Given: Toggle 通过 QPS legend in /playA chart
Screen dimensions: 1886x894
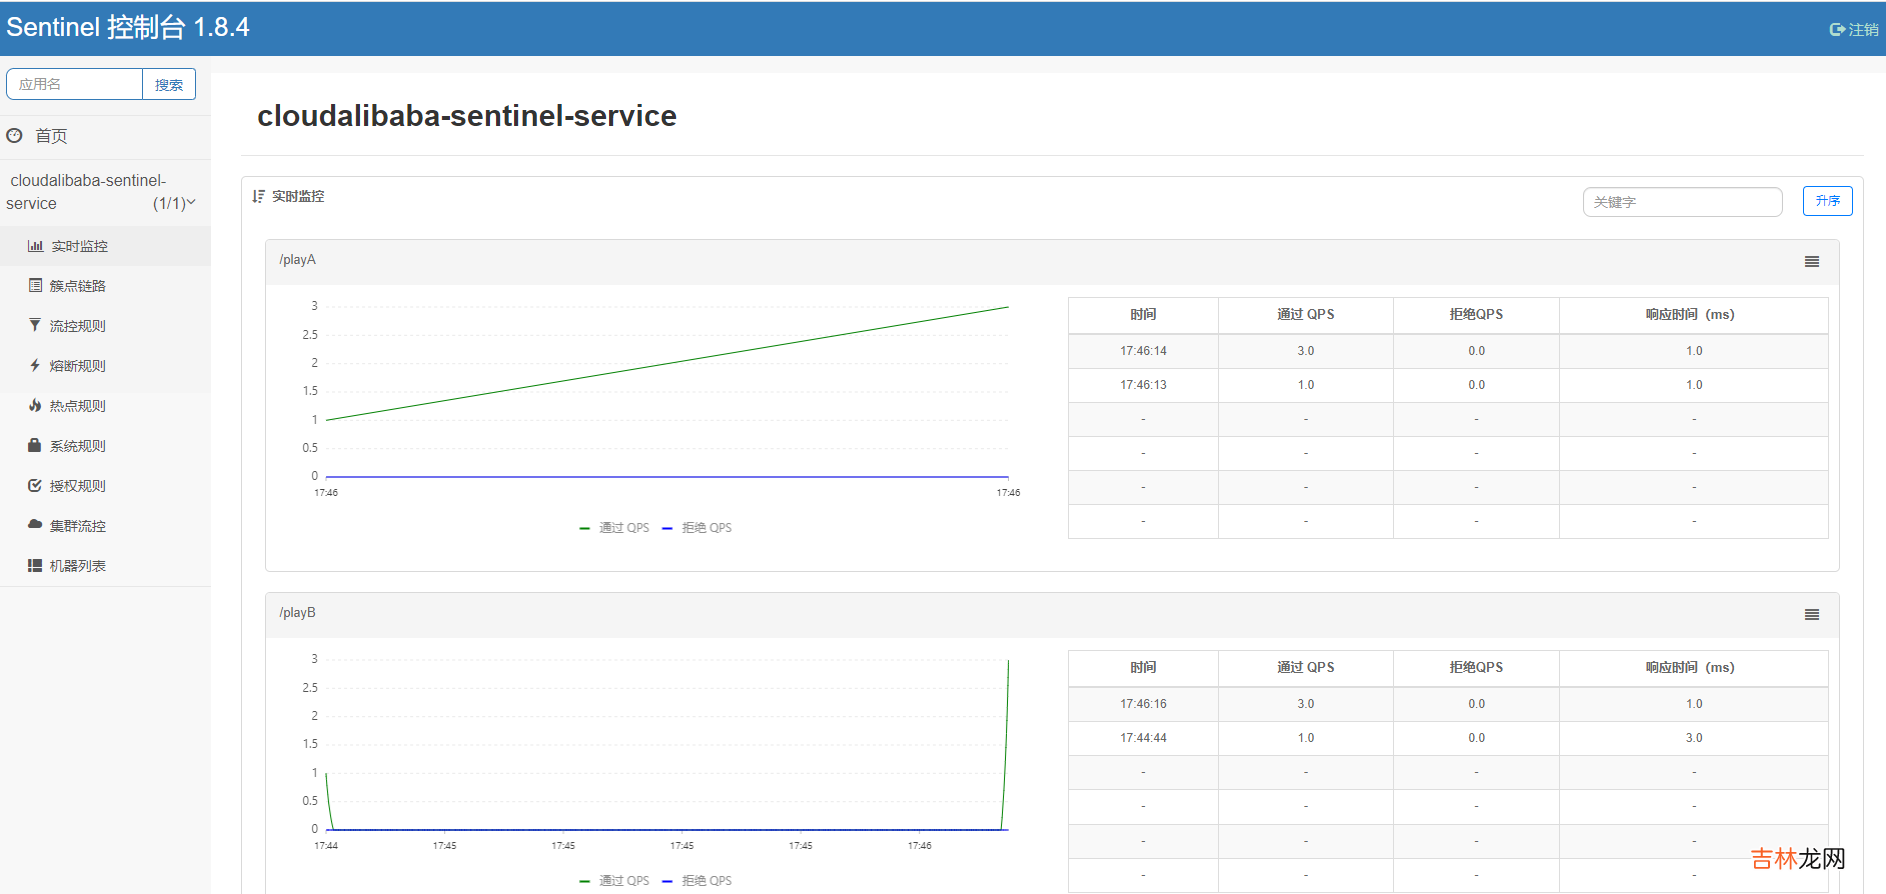Looking at the screenshot, I should tap(614, 528).
